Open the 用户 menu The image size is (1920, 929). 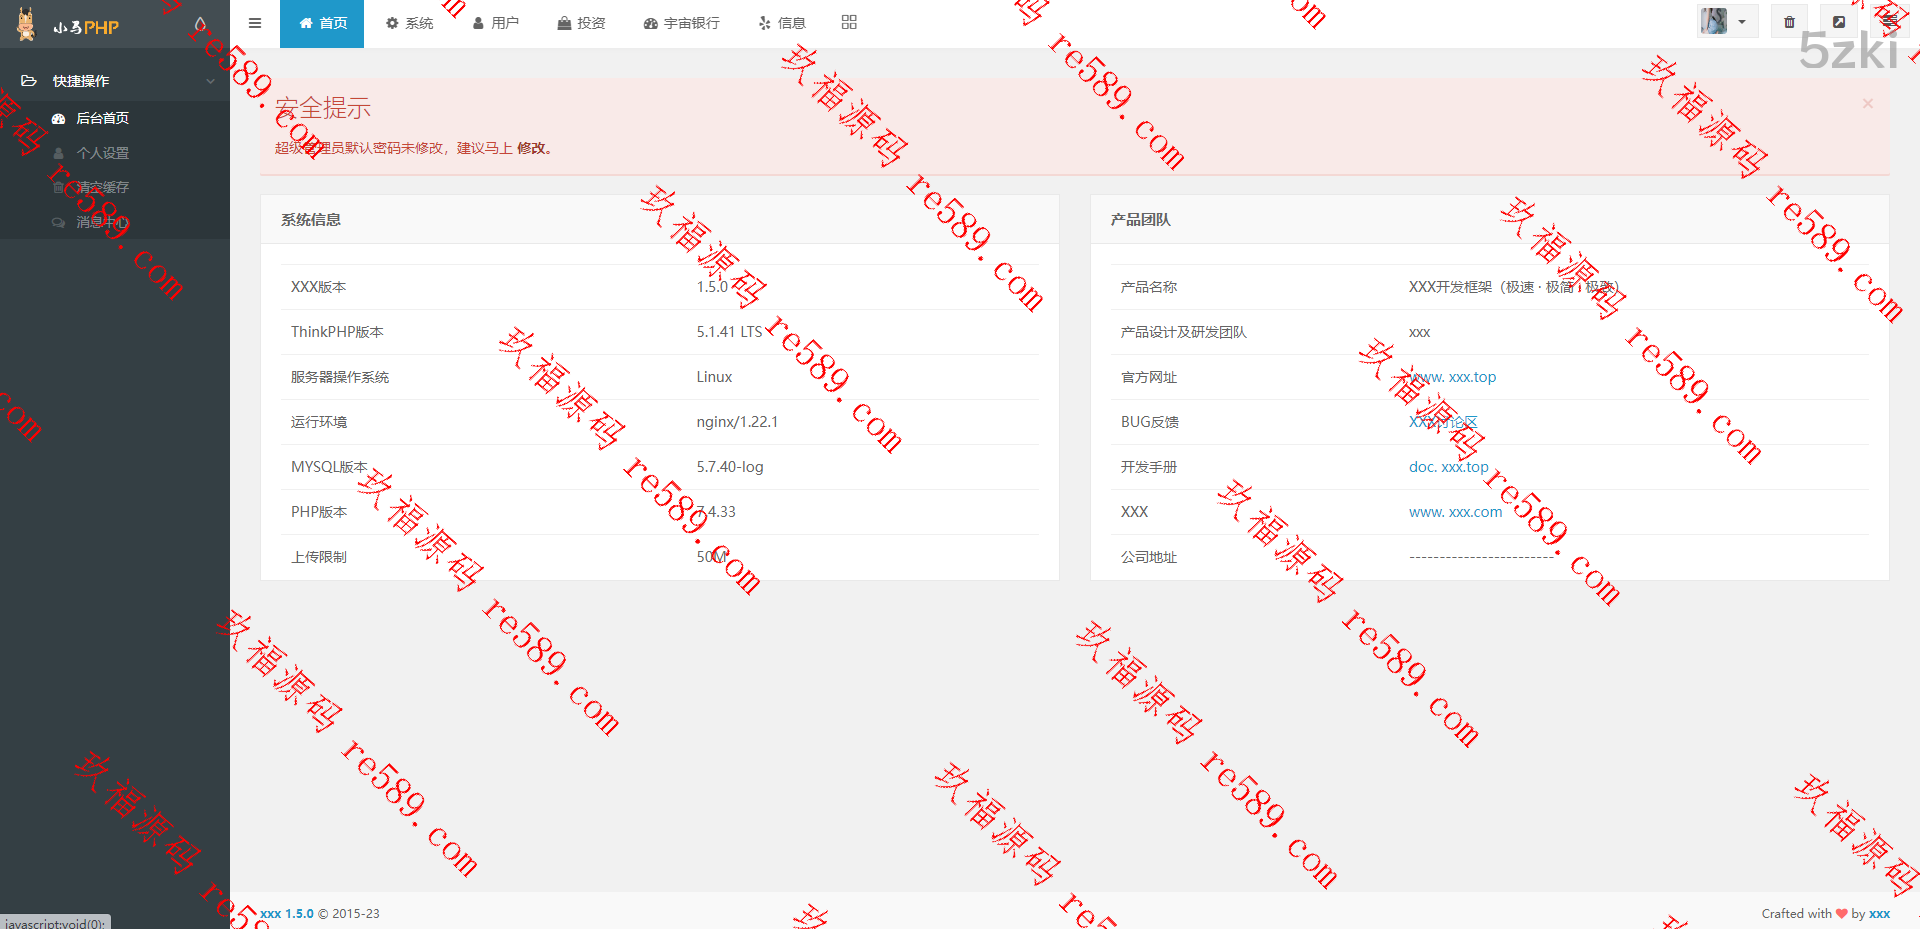click(495, 23)
